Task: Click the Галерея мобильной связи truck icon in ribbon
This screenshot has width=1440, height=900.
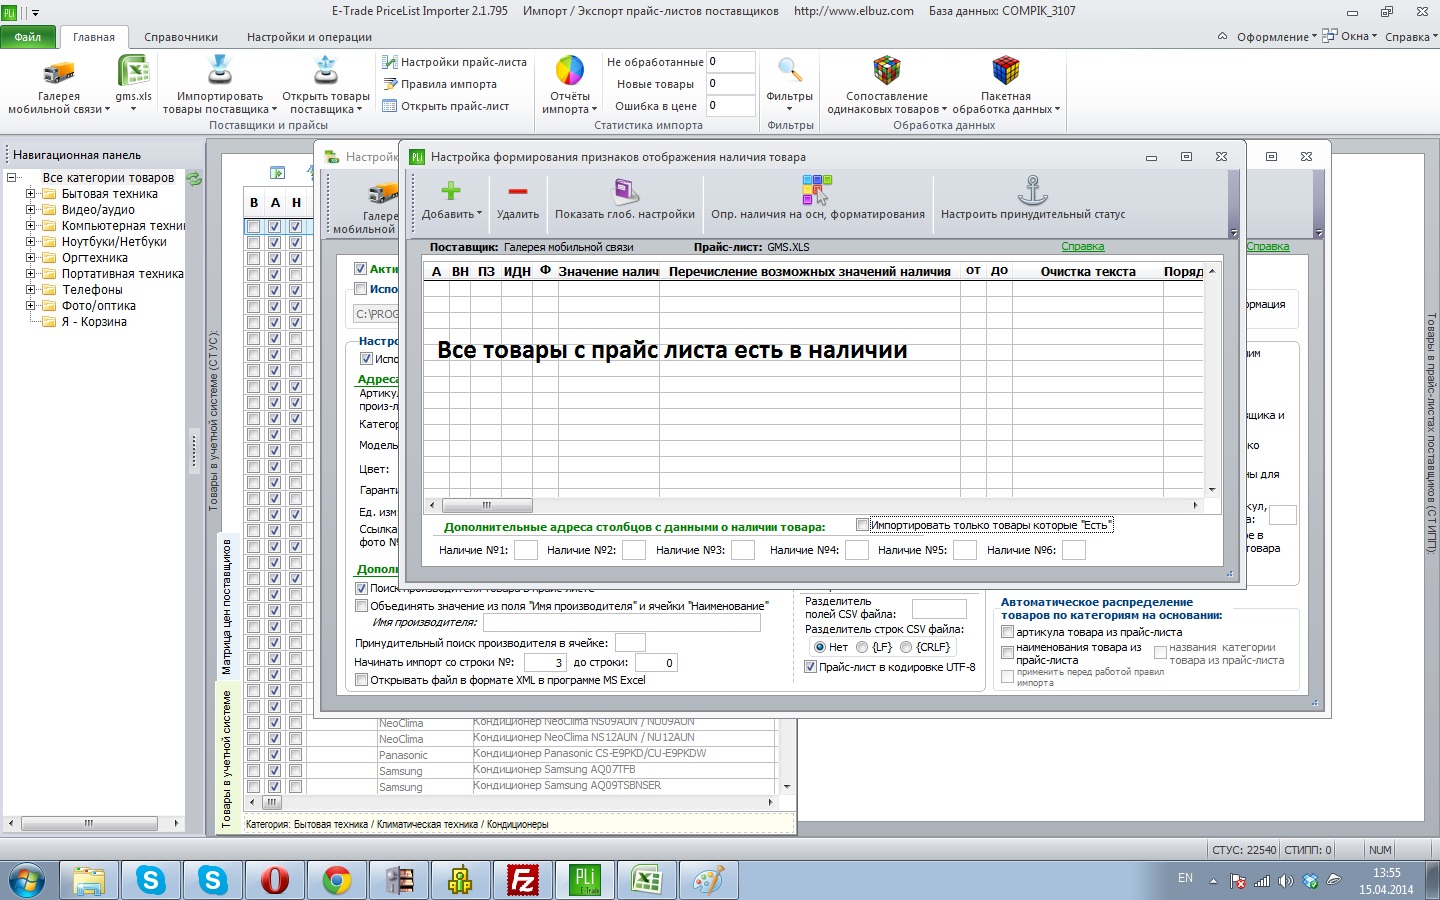Action: click(58, 72)
